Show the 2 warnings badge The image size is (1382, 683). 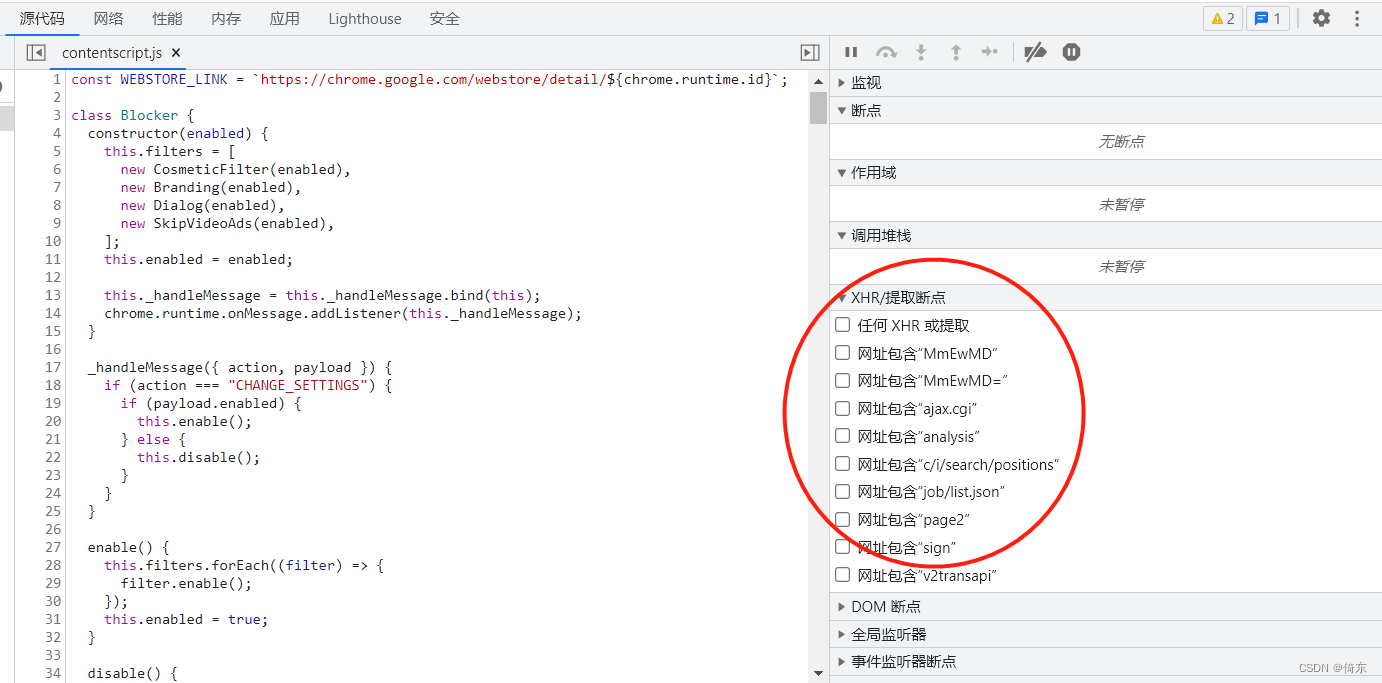[x=1223, y=18]
